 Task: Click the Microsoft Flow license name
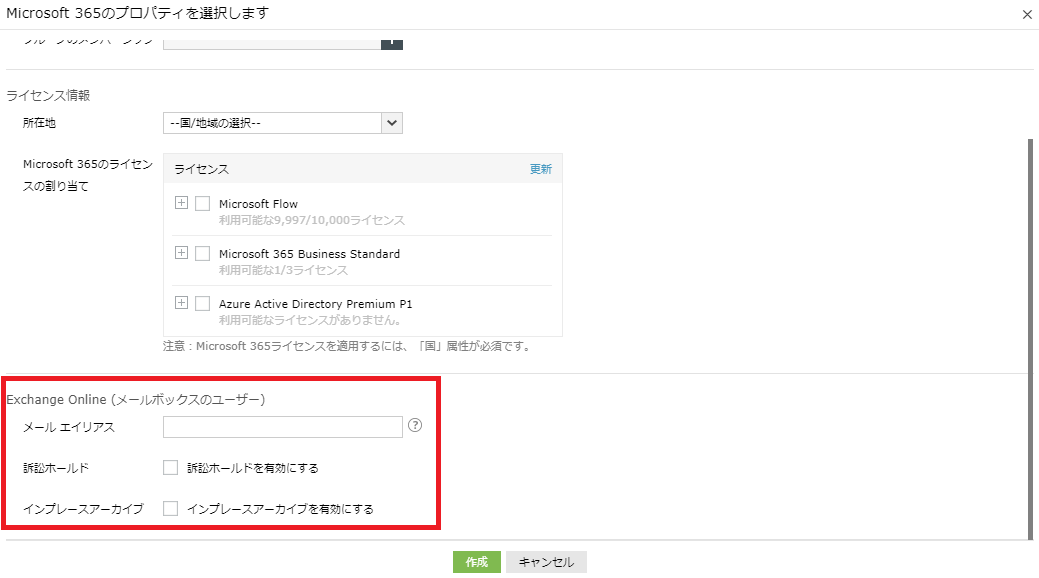258,204
